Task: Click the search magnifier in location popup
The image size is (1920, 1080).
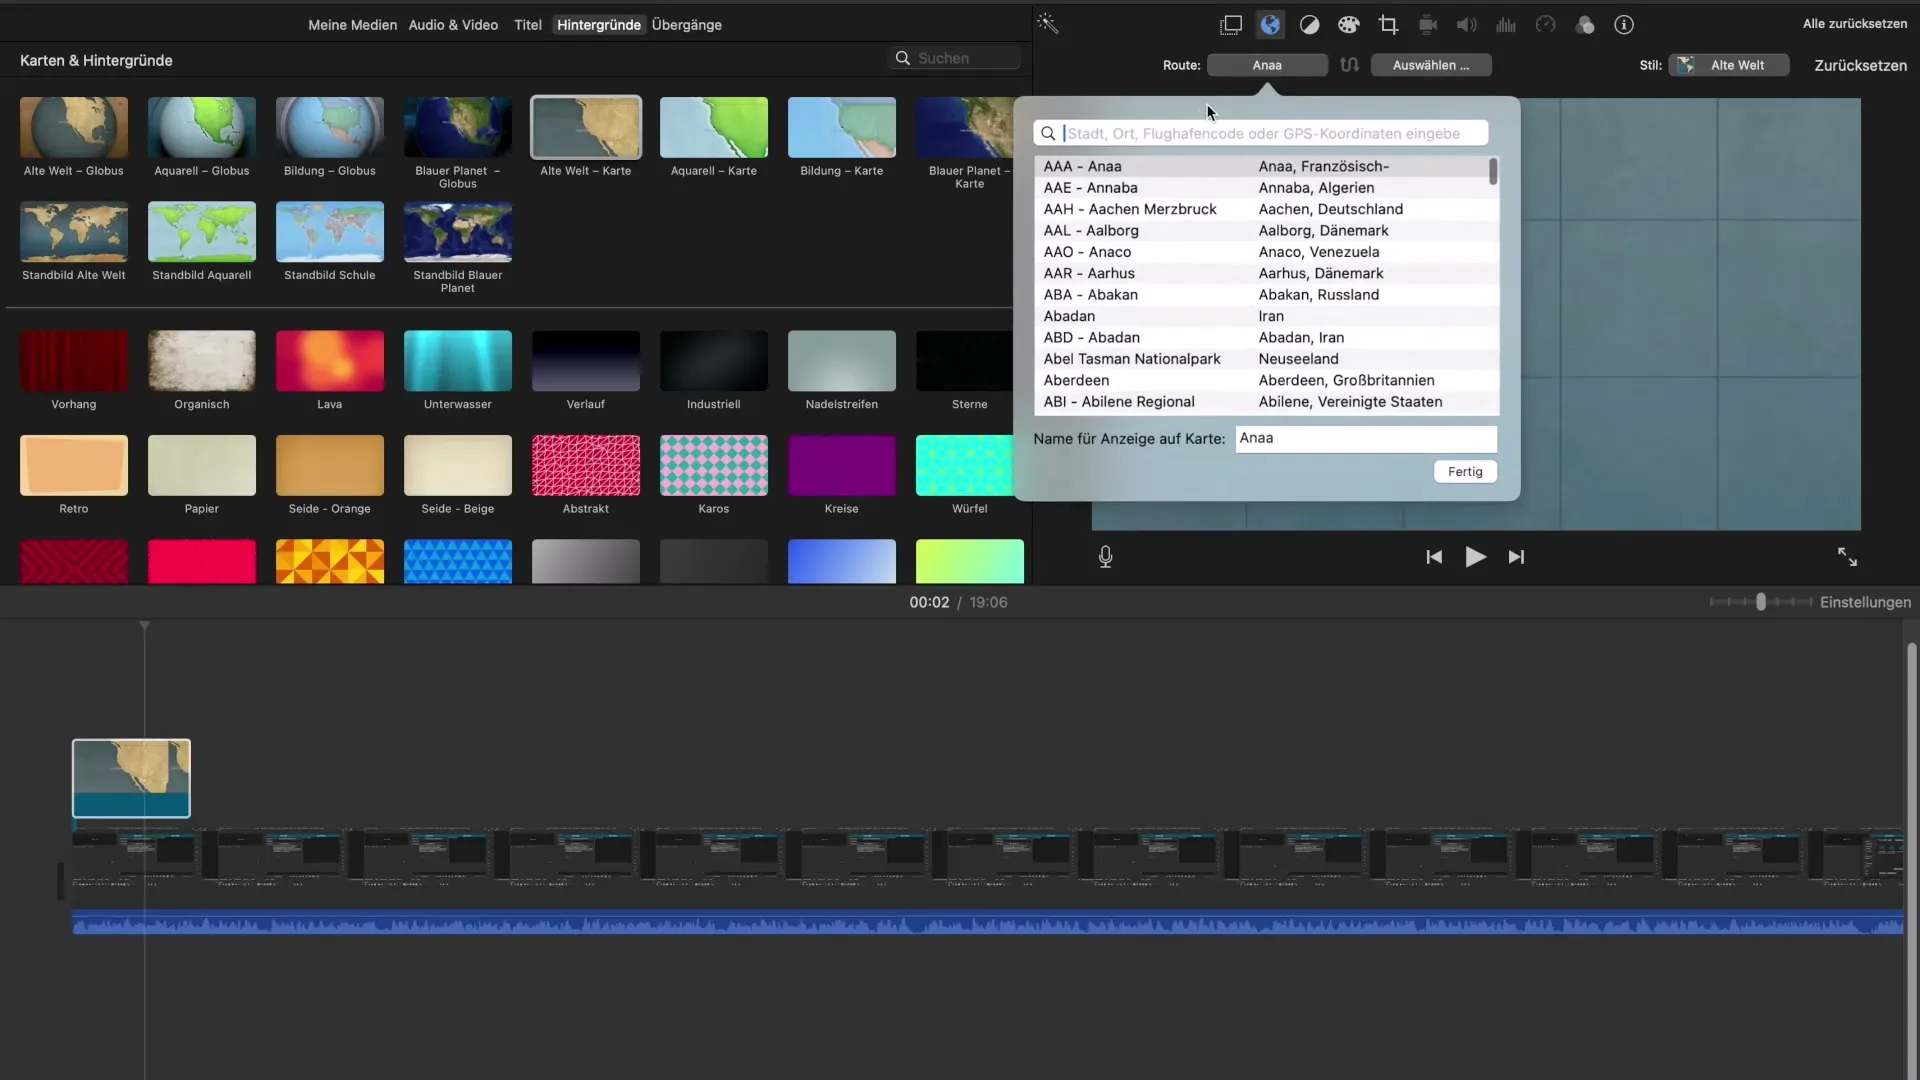Action: [1048, 133]
